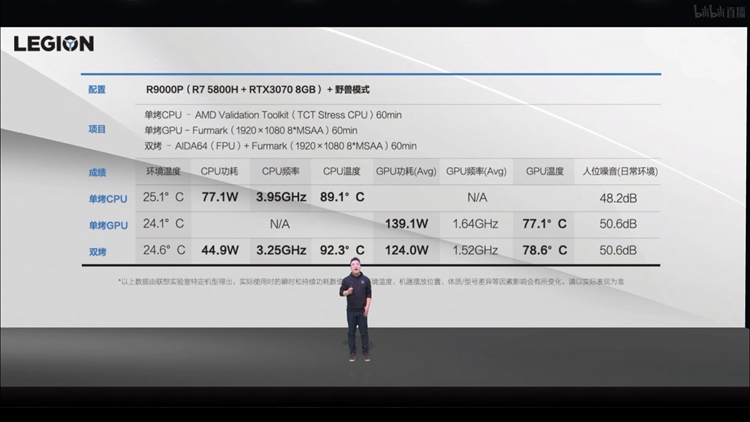Select the '双烤' row label

click(98, 252)
